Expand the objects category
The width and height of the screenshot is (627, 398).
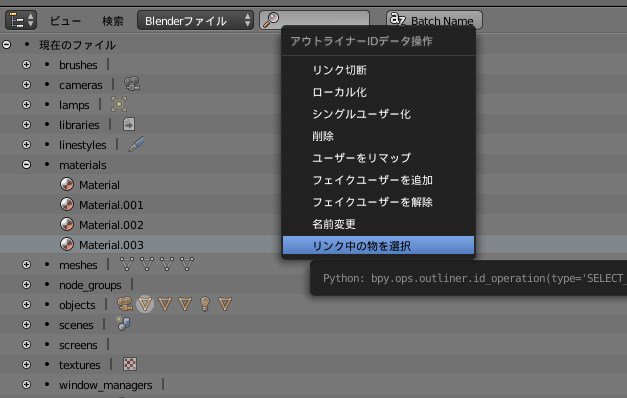(x=26, y=304)
